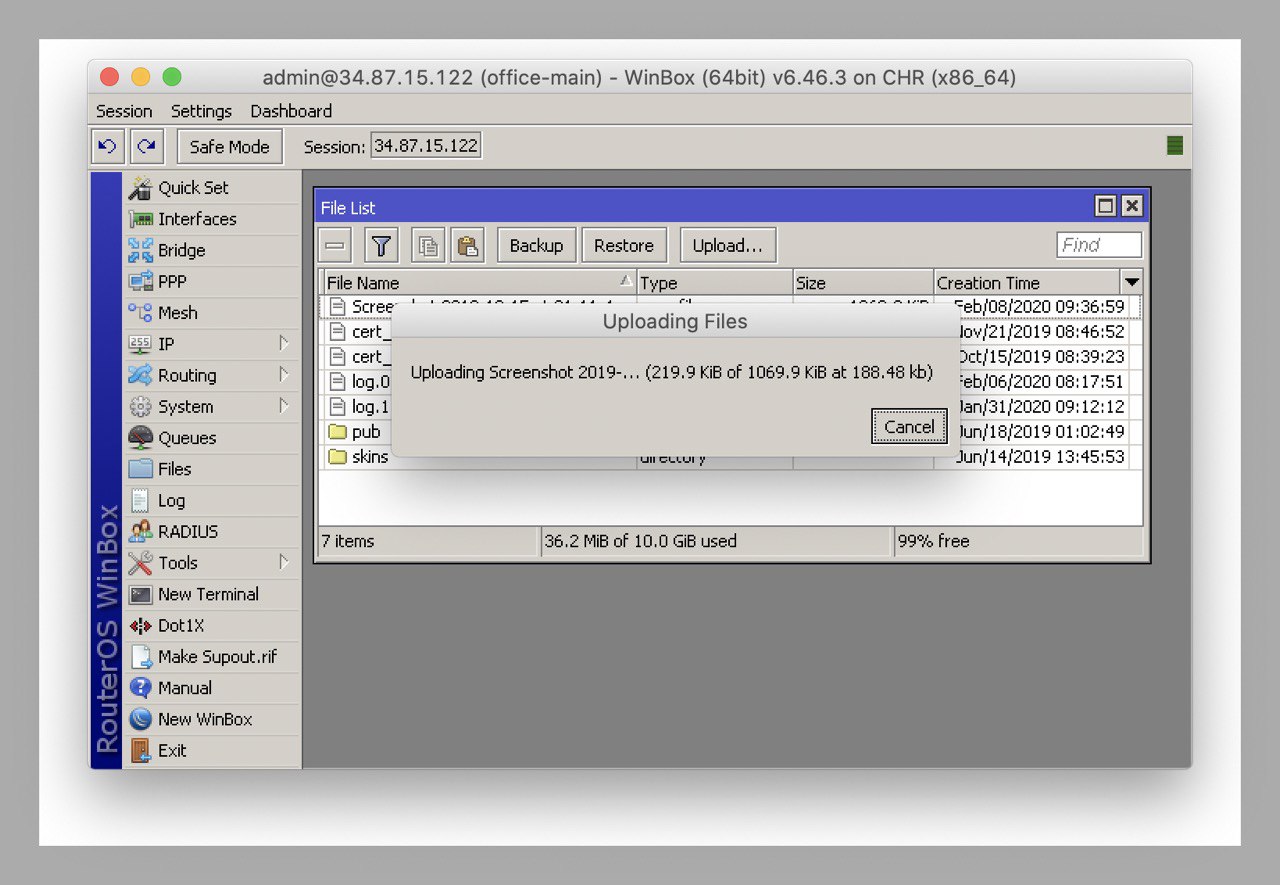The image size is (1280, 885).
Task: Open RADIUS in the sidebar
Action: click(x=211, y=531)
